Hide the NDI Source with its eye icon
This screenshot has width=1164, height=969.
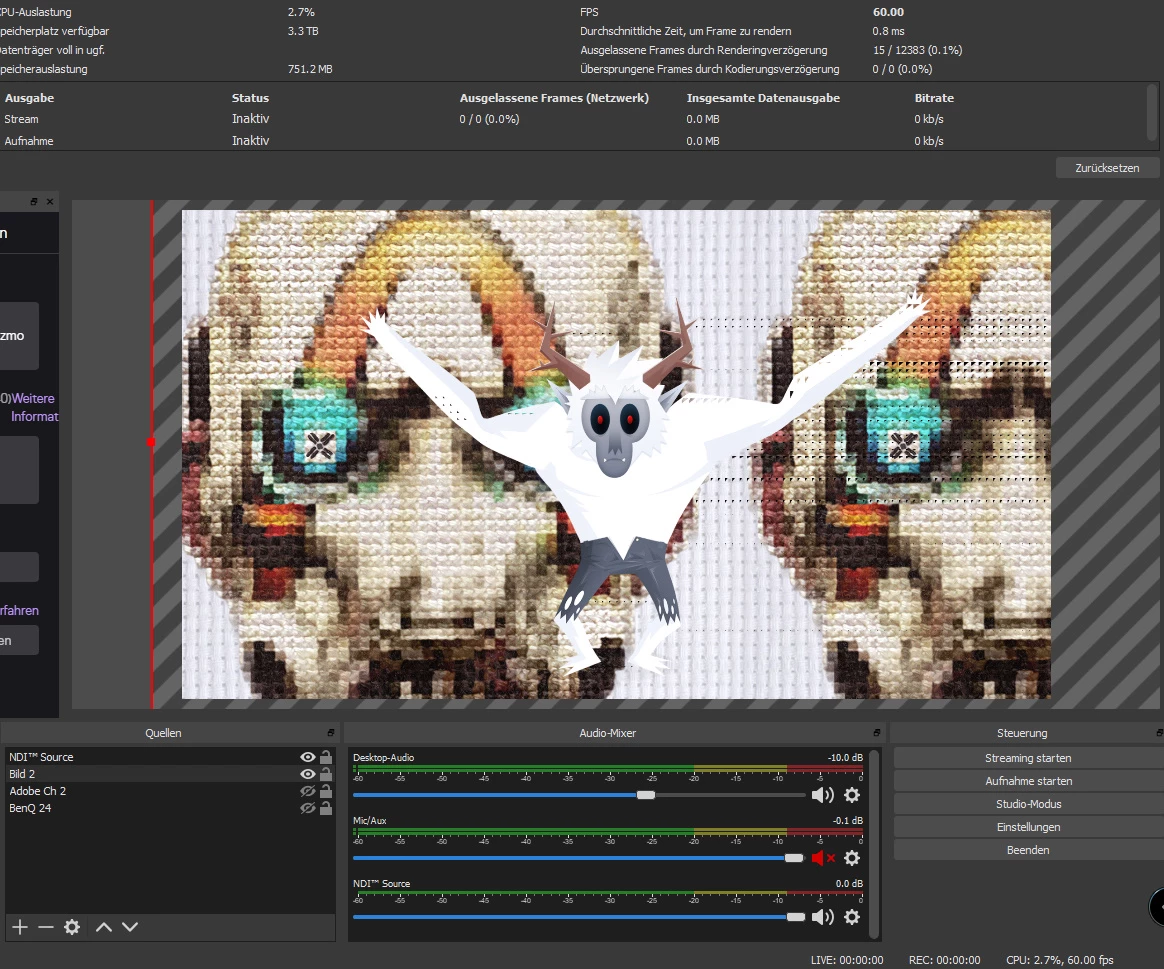point(307,757)
